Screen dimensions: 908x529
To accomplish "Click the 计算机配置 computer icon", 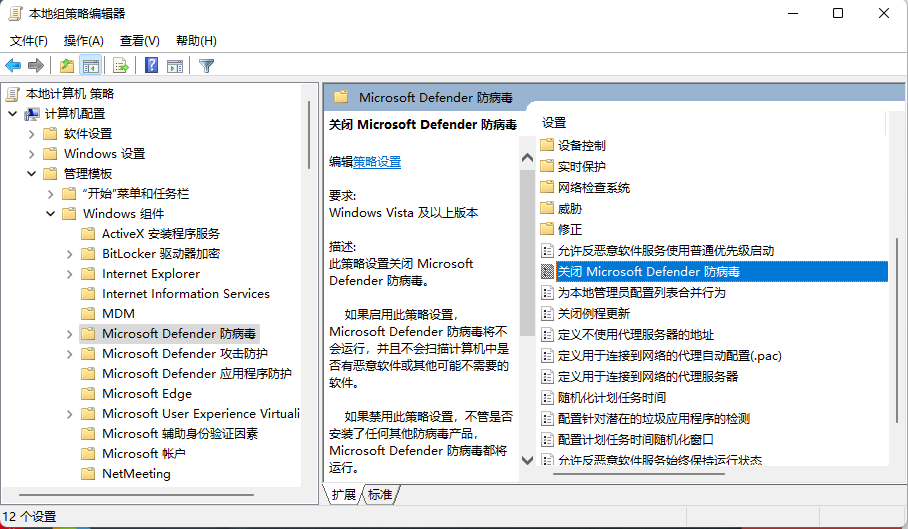I will click(x=32, y=114).
